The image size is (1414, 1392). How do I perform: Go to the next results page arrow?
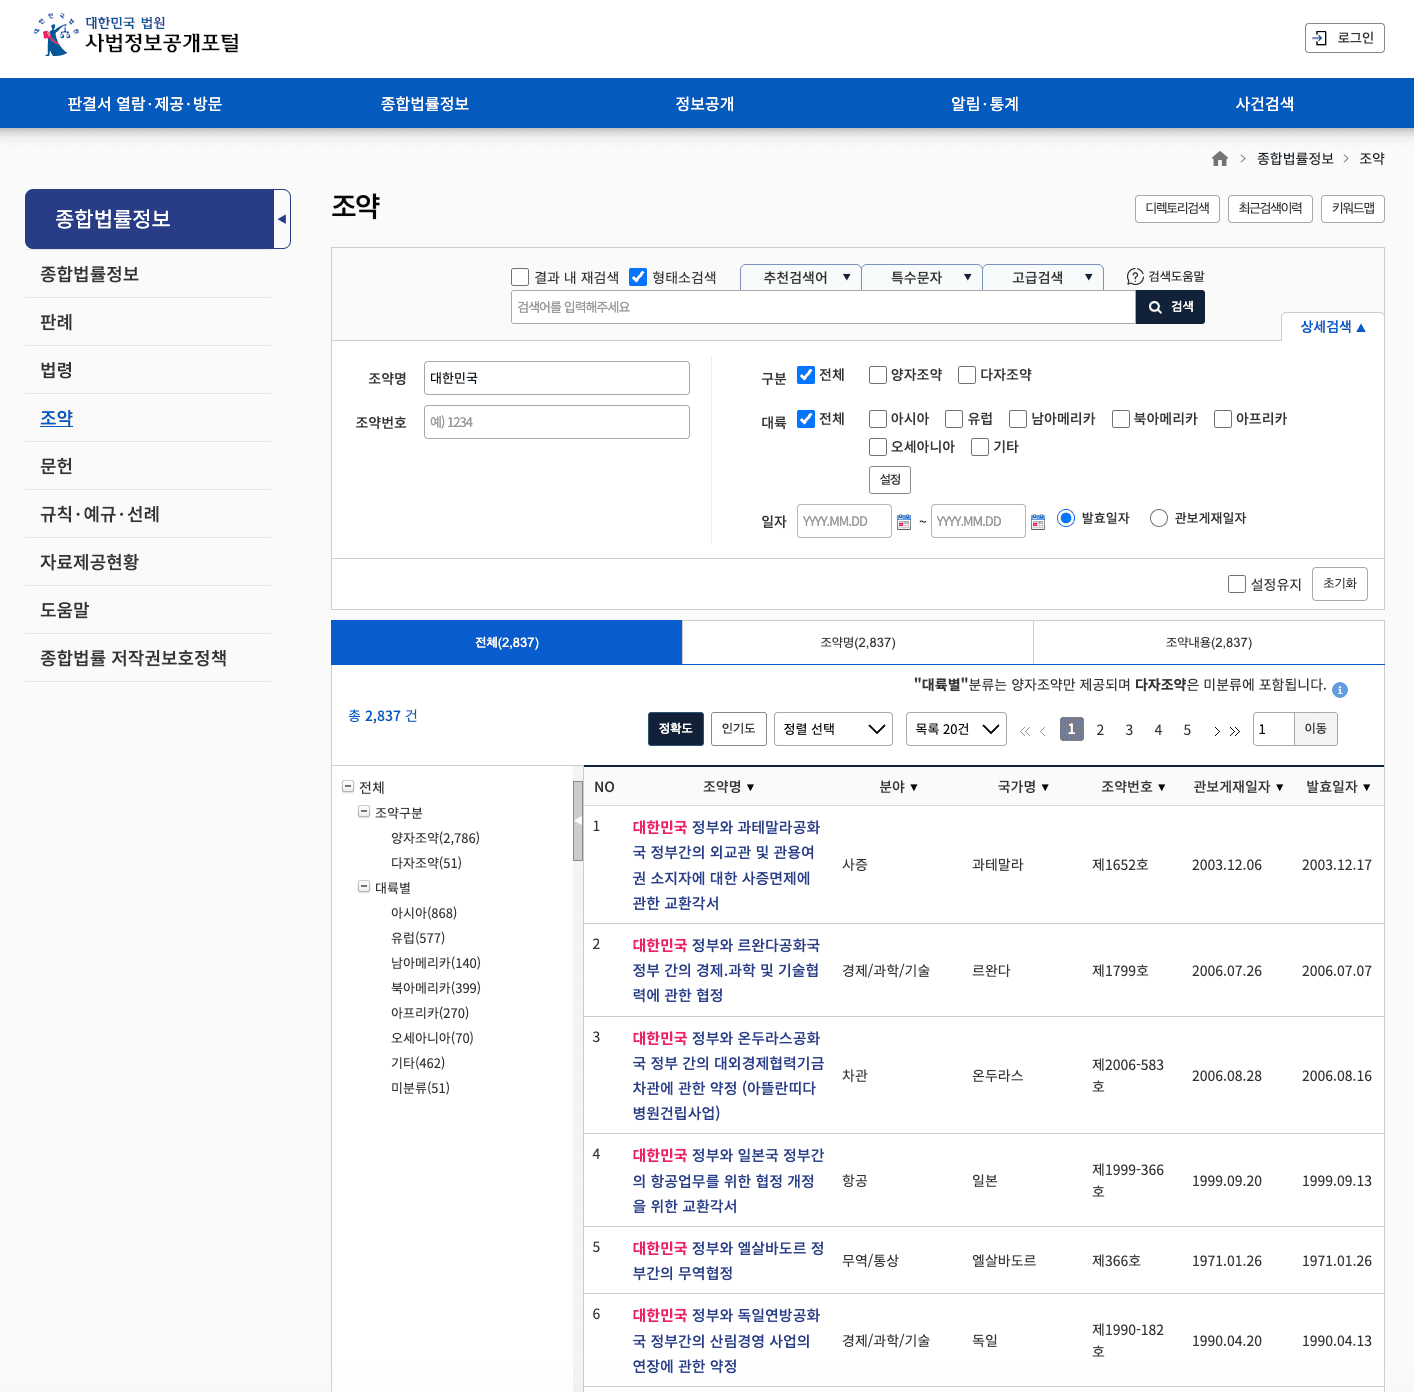(x=1217, y=731)
